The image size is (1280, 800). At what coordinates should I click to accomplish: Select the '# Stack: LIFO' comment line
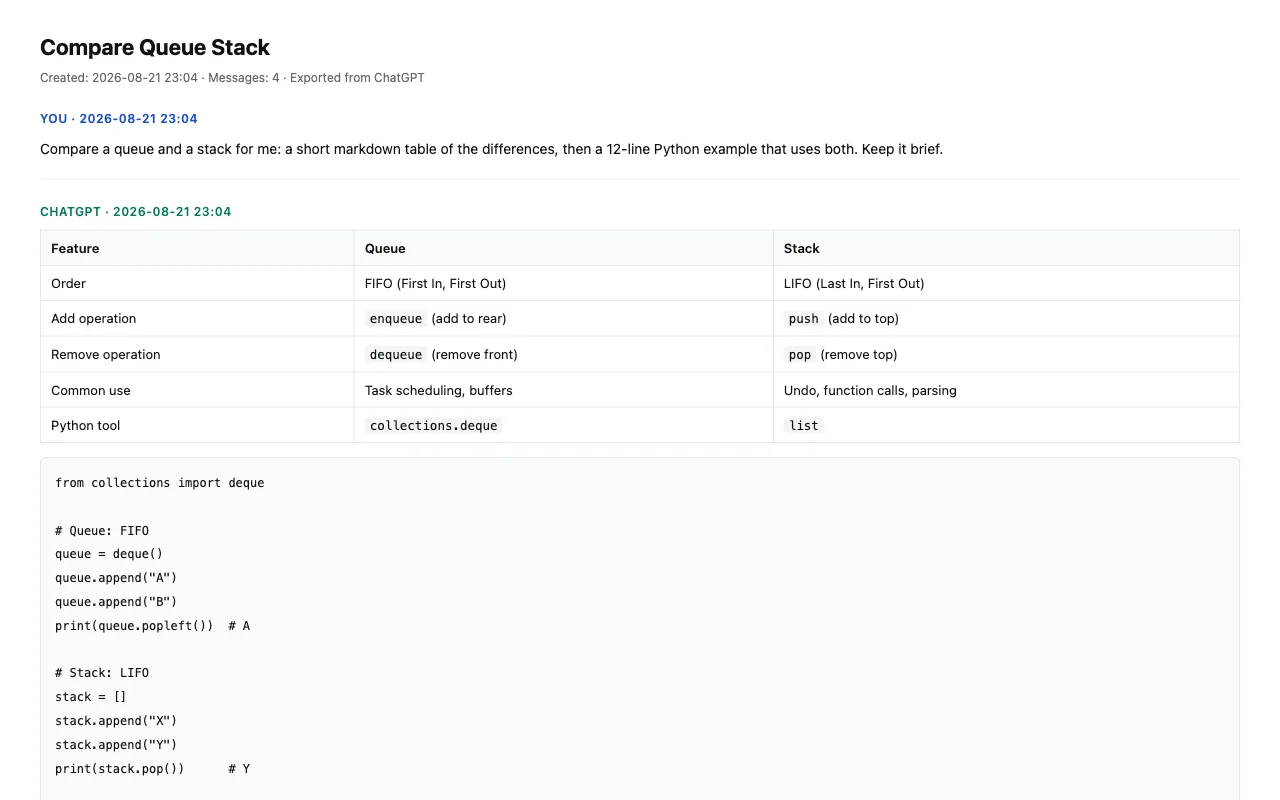tap(102, 673)
